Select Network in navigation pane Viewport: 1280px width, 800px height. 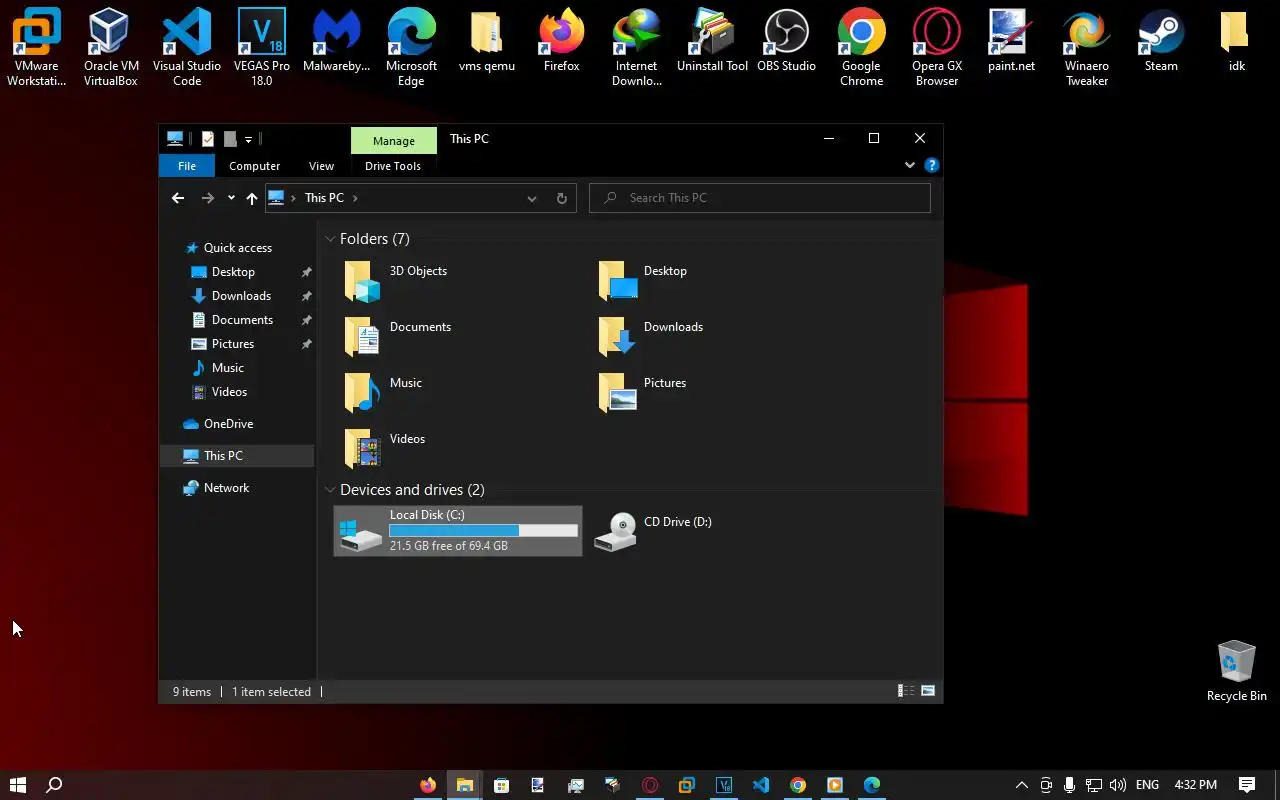pos(226,488)
